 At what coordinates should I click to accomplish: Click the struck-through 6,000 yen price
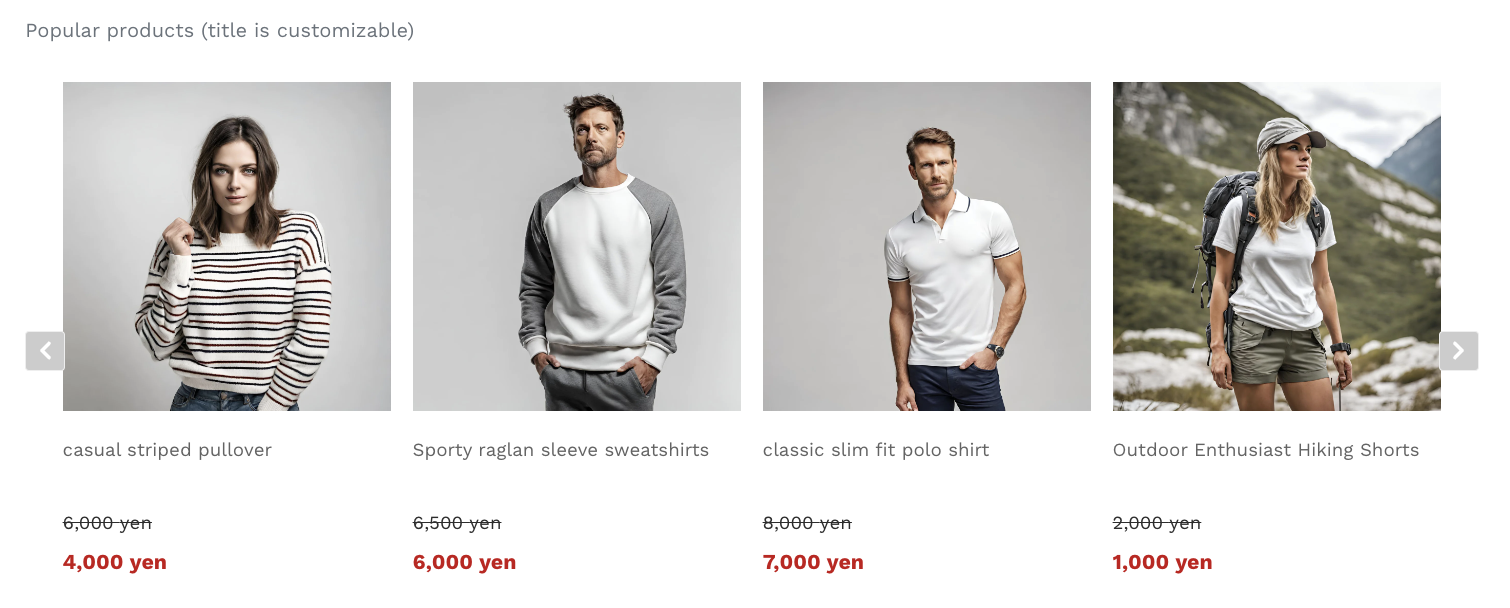point(107,523)
